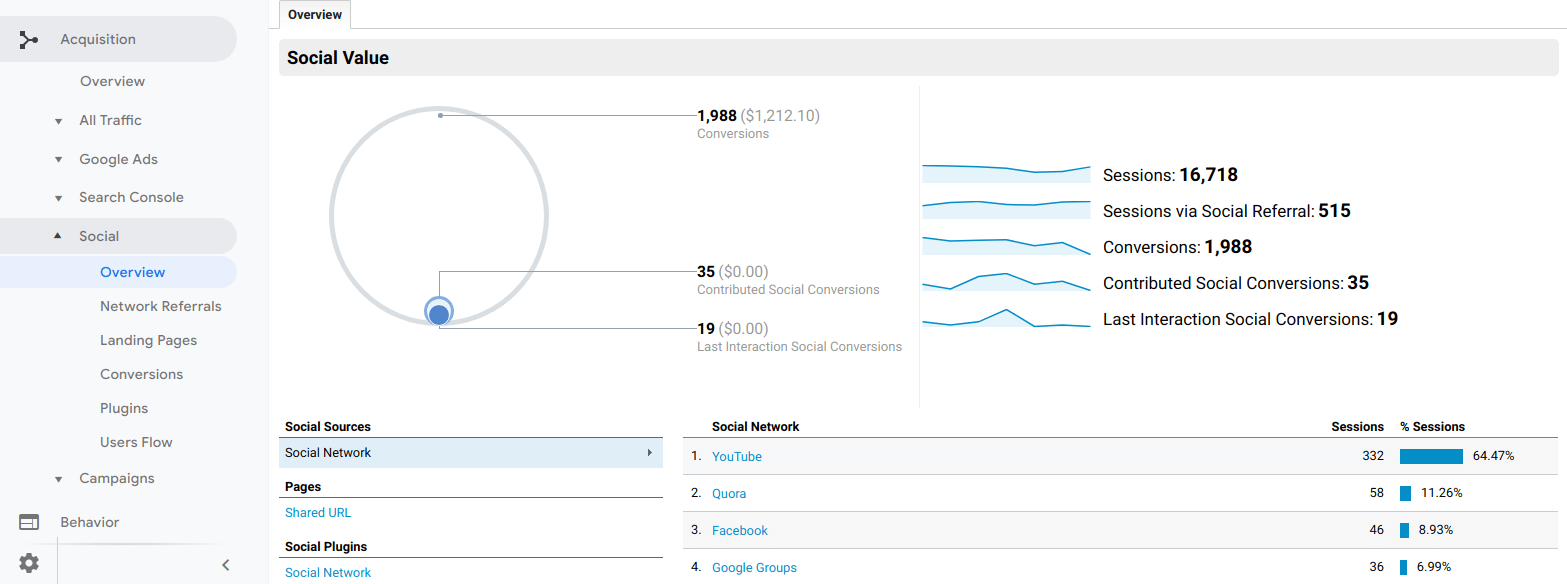The height and width of the screenshot is (584, 1567).
Task: Click the Conversions sparkline chart
Action: coord(1006,246)
